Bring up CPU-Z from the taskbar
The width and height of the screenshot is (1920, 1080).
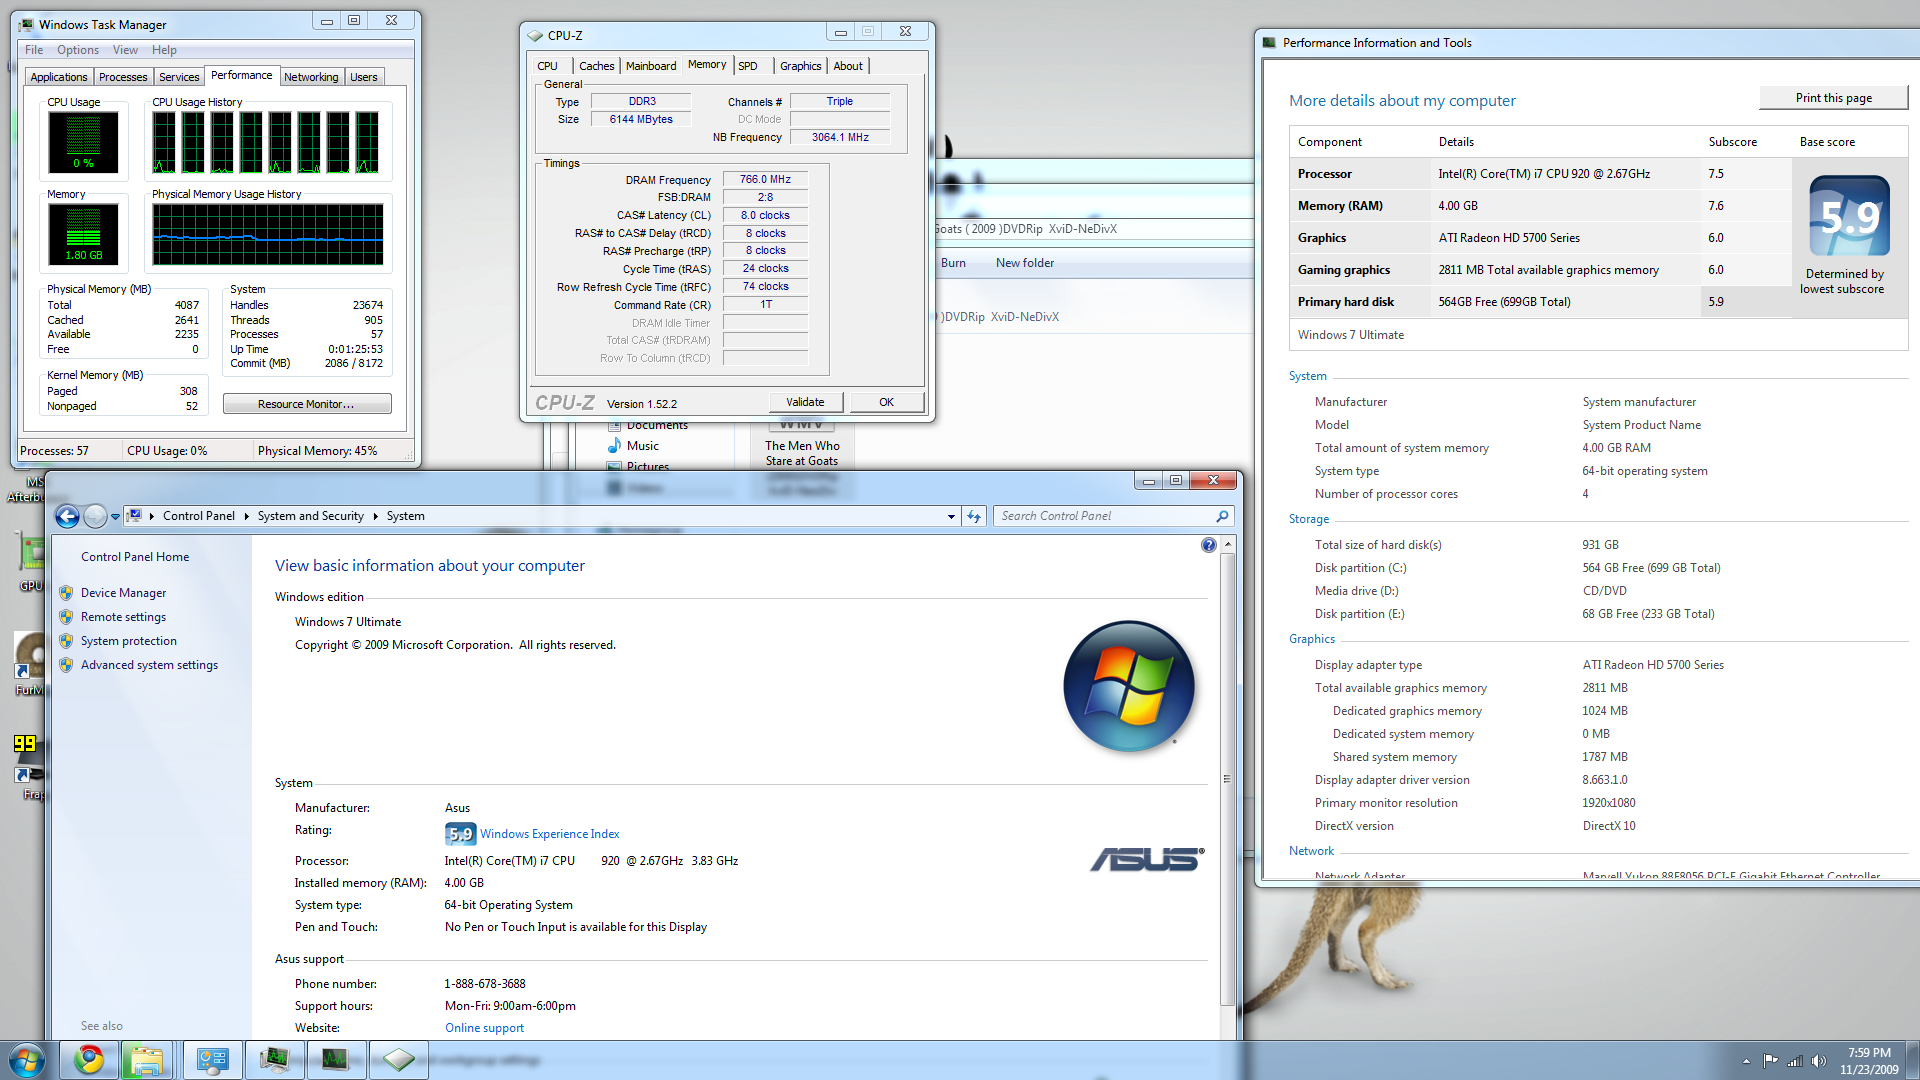point(398,1060)
